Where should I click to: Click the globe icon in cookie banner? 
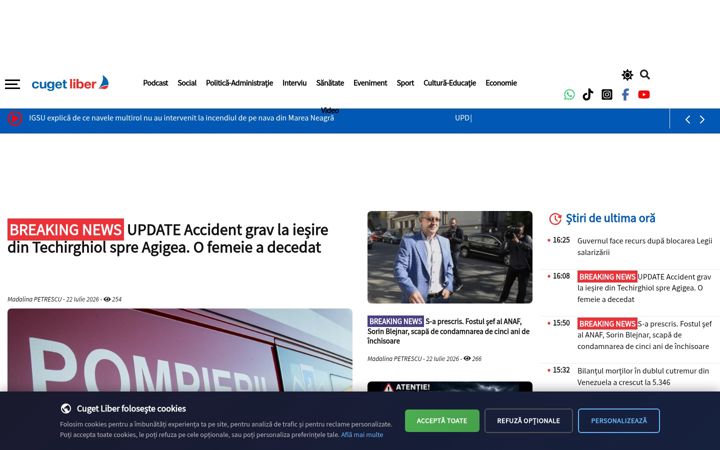tap(66, 408)
